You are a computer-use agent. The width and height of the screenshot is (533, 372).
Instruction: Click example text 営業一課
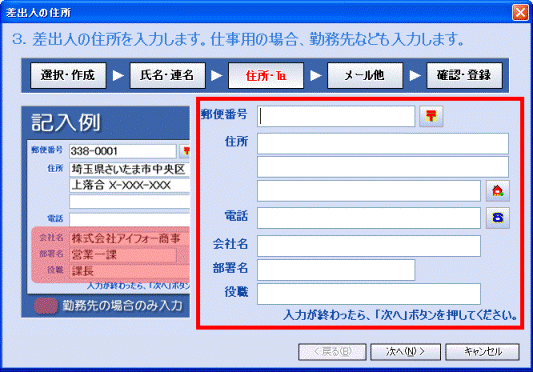[94, 255]
